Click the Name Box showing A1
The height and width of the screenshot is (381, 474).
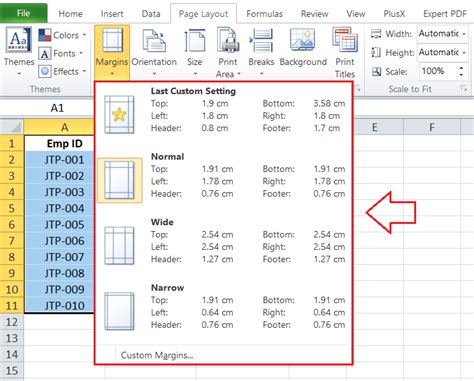(57, 108)
